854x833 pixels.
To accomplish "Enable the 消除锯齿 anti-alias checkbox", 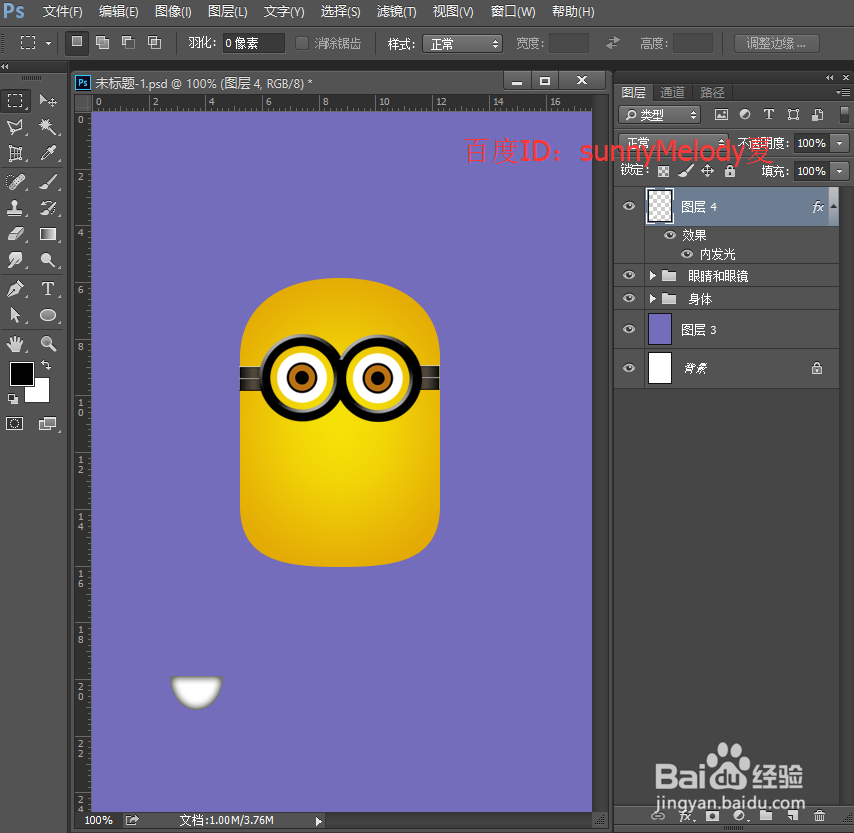I will click(x=302, y=43).
